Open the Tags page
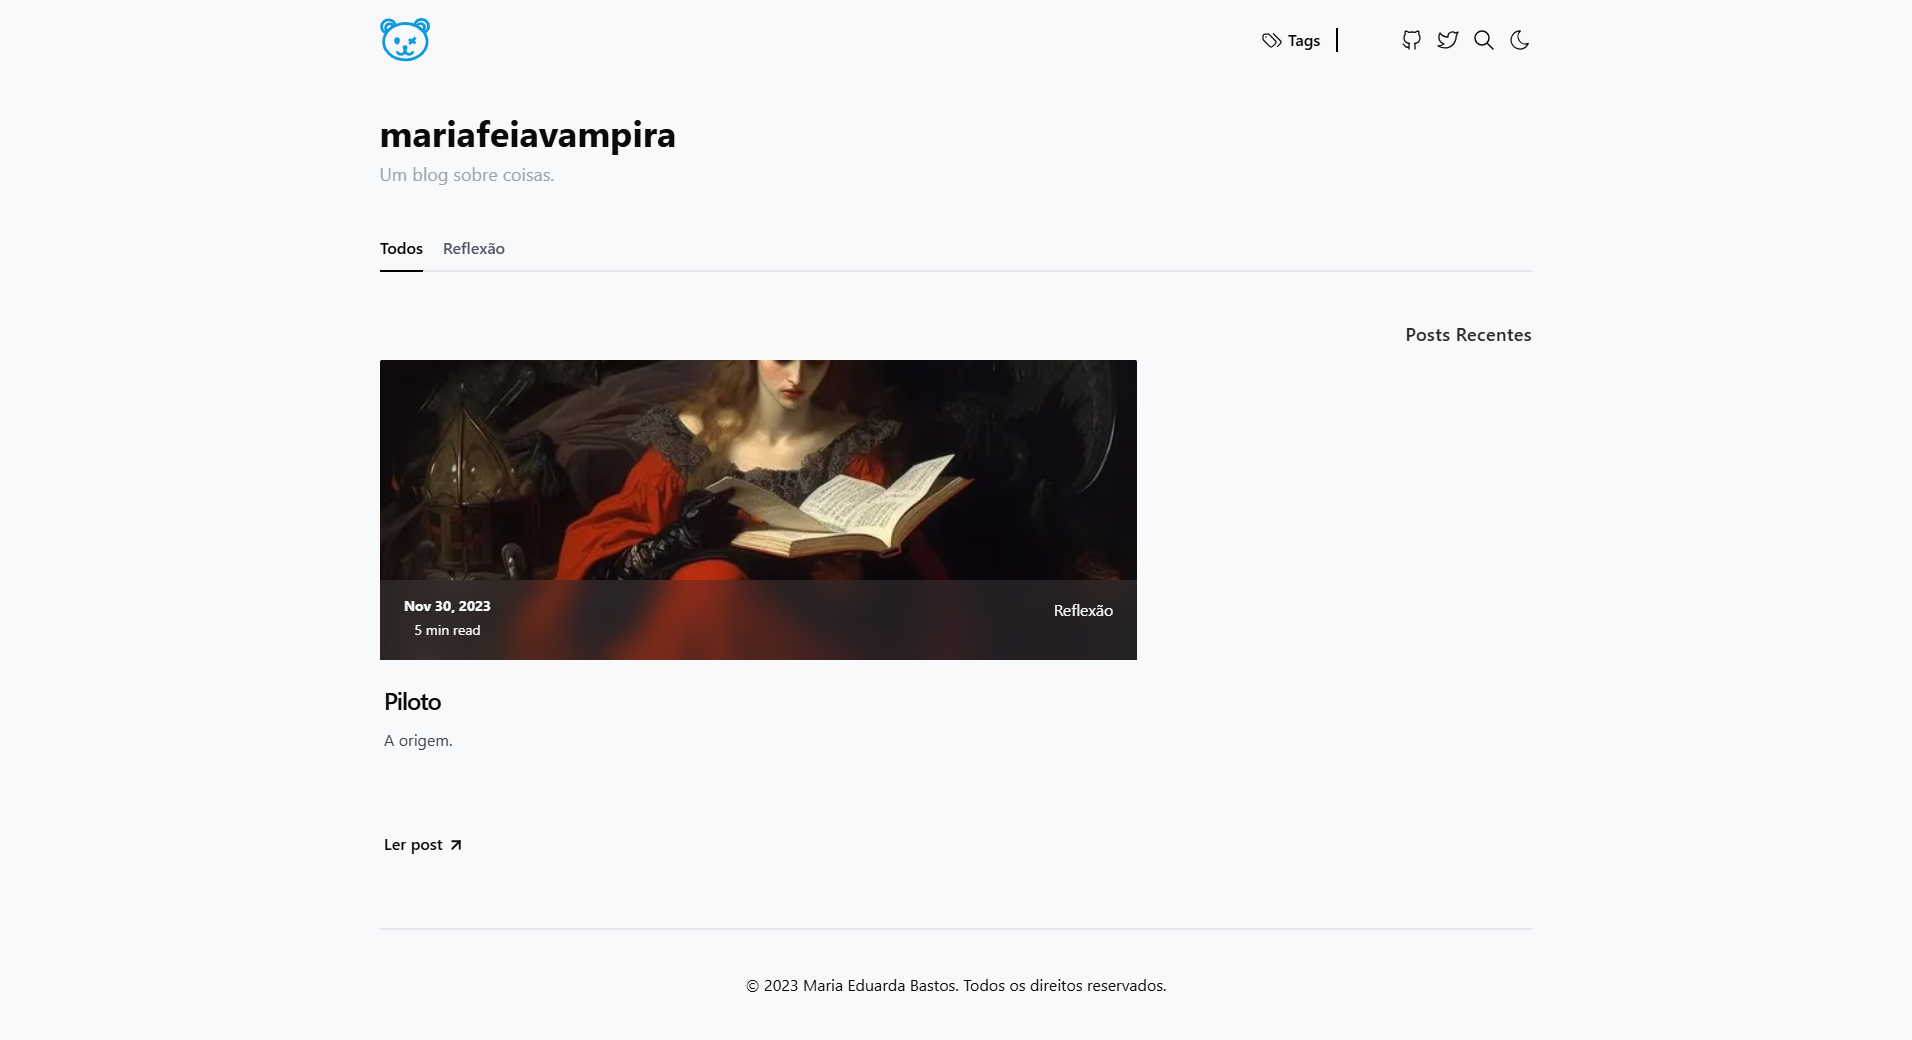Viewport: 1912px width, 1040px height. coord(1303,41)
